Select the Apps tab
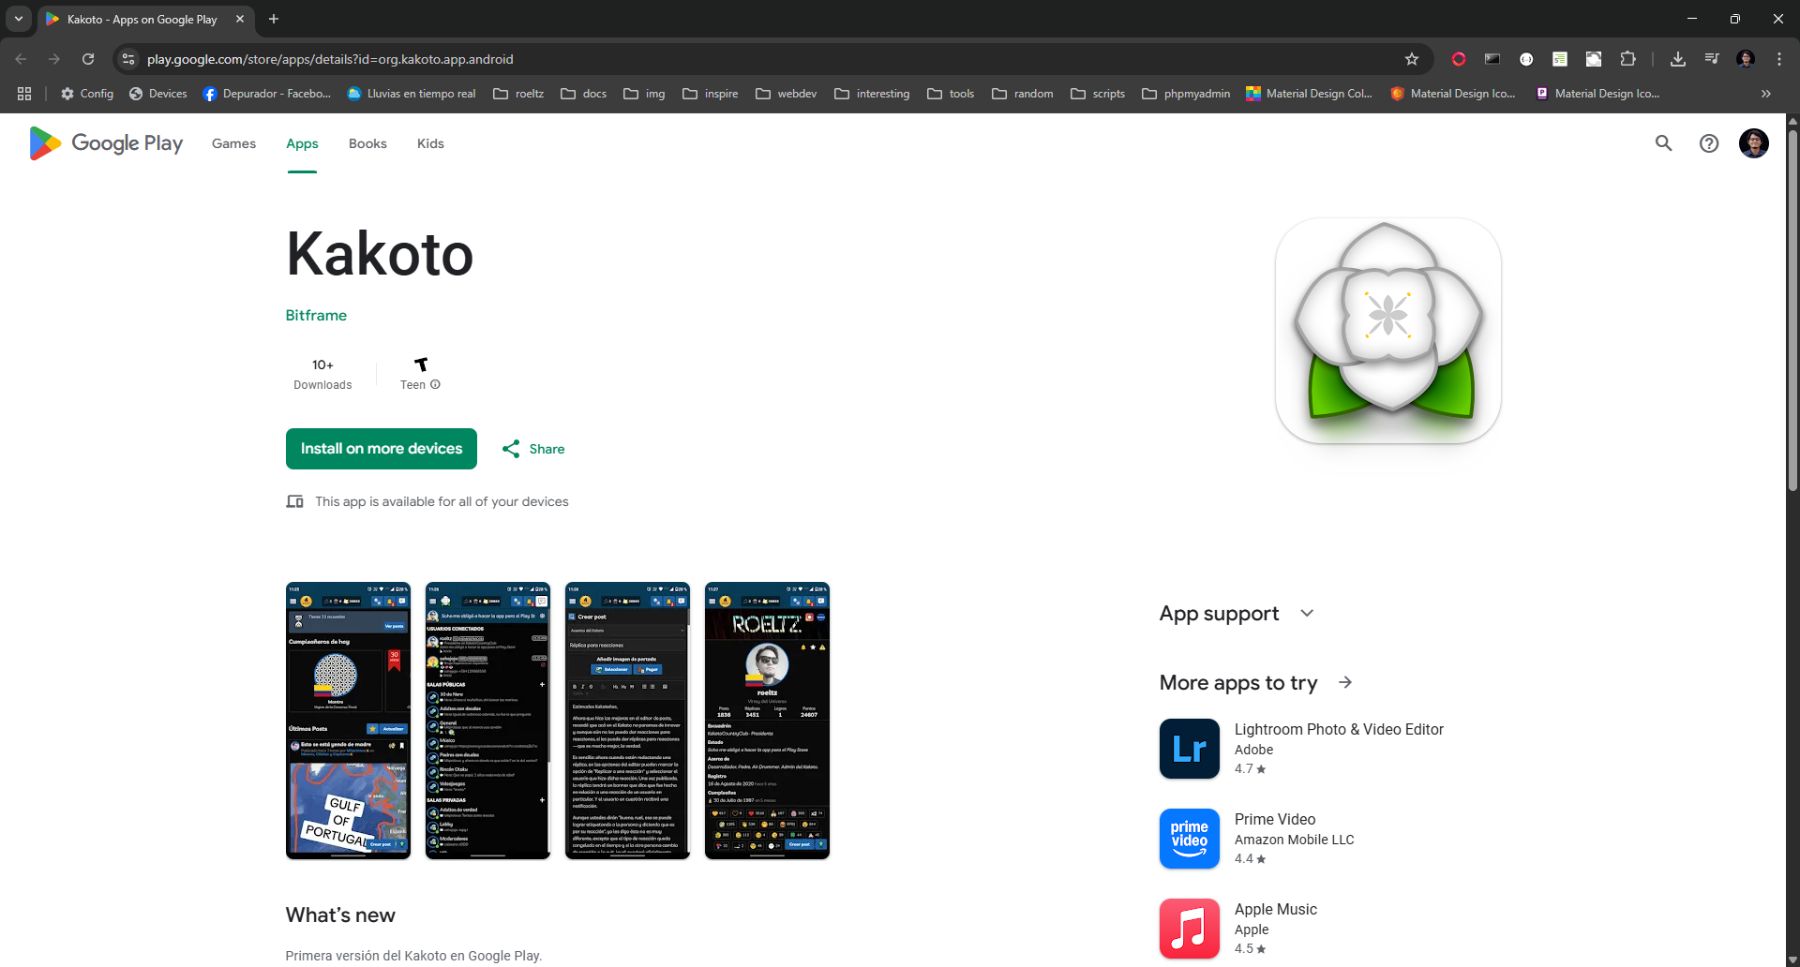The width and height of the screenshot is (1800, 967). pyautogui.click(x=302, y=144)
